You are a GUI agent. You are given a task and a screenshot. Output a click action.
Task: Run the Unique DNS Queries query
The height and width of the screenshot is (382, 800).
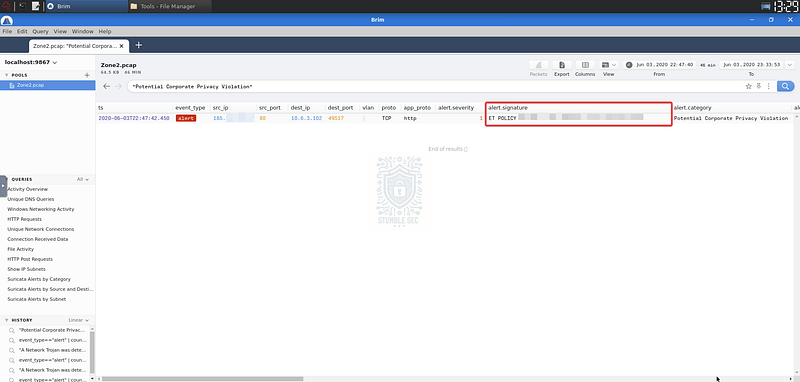[x=31, y=199]
